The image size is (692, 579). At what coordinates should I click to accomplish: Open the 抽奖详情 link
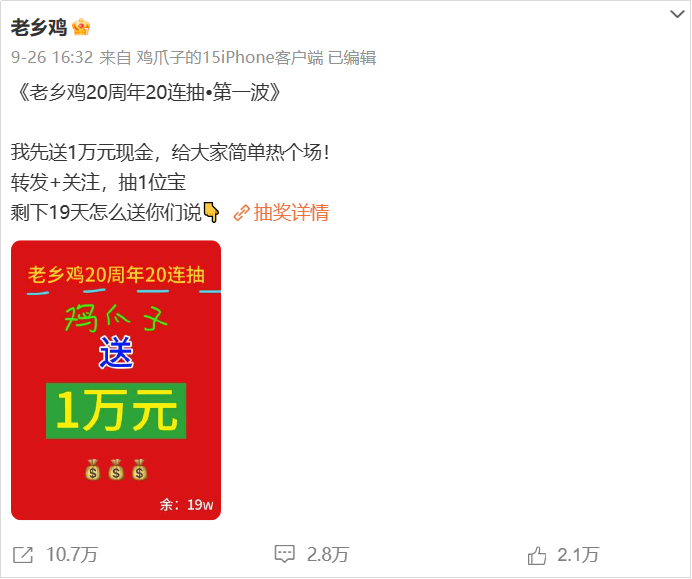291,213
